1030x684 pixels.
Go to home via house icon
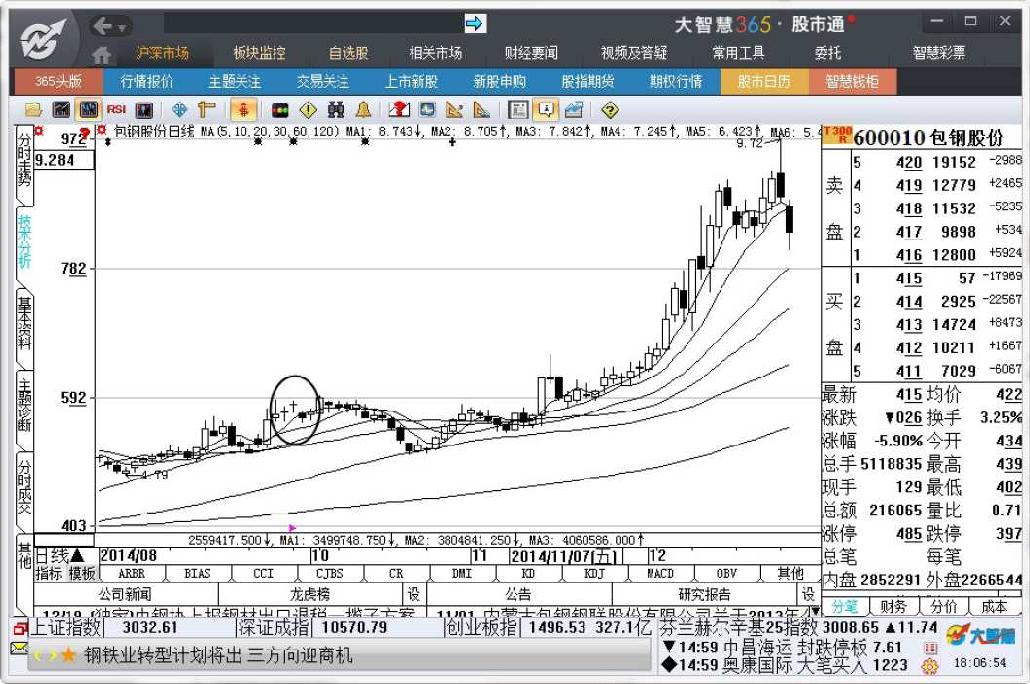tap(102, 55)
